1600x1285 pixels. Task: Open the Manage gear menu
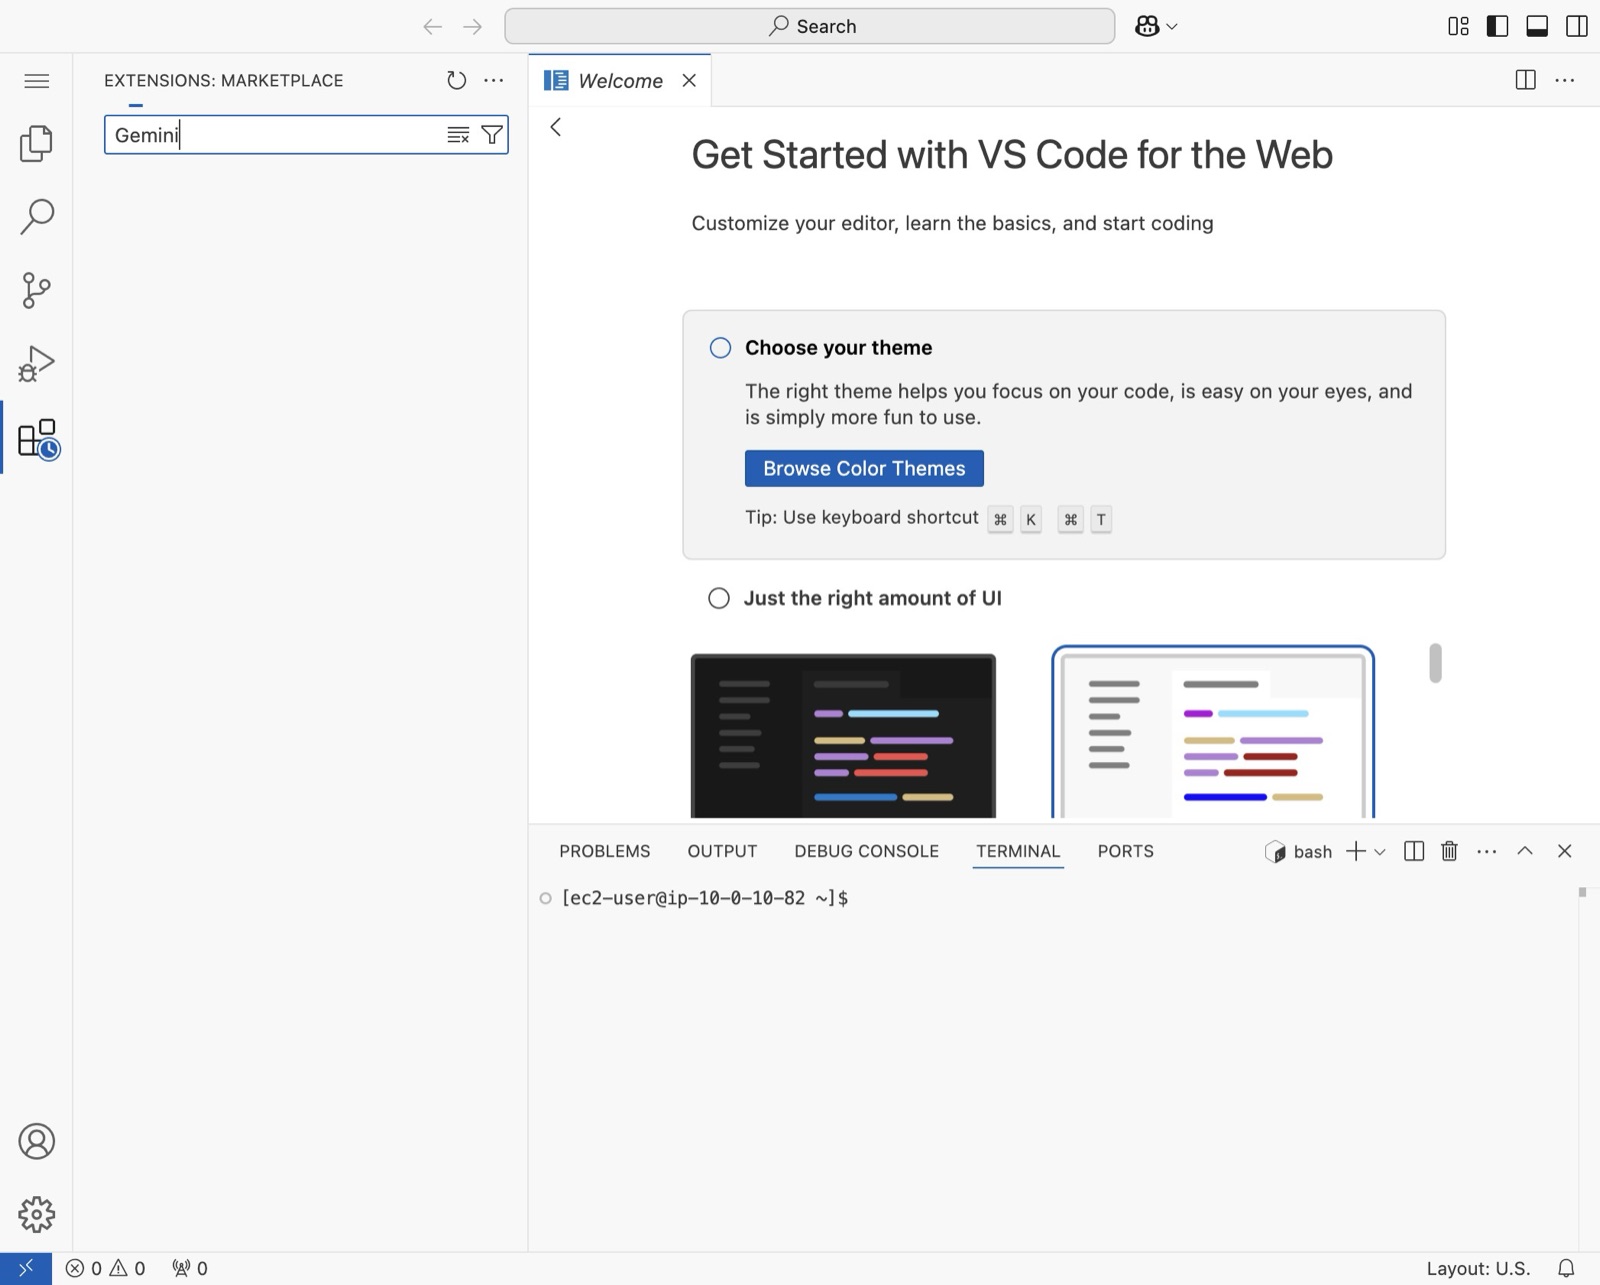tap(36, 1214)
